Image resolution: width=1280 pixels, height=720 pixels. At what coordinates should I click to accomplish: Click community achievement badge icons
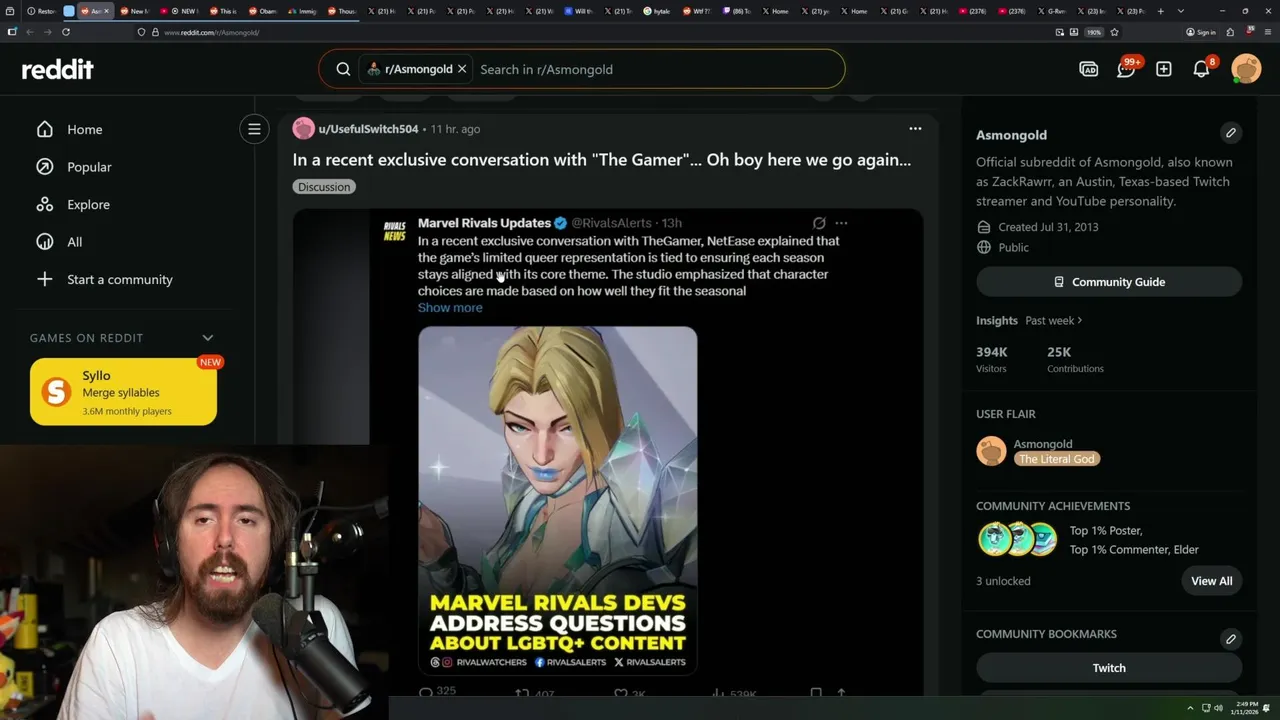pos(1018,539)
